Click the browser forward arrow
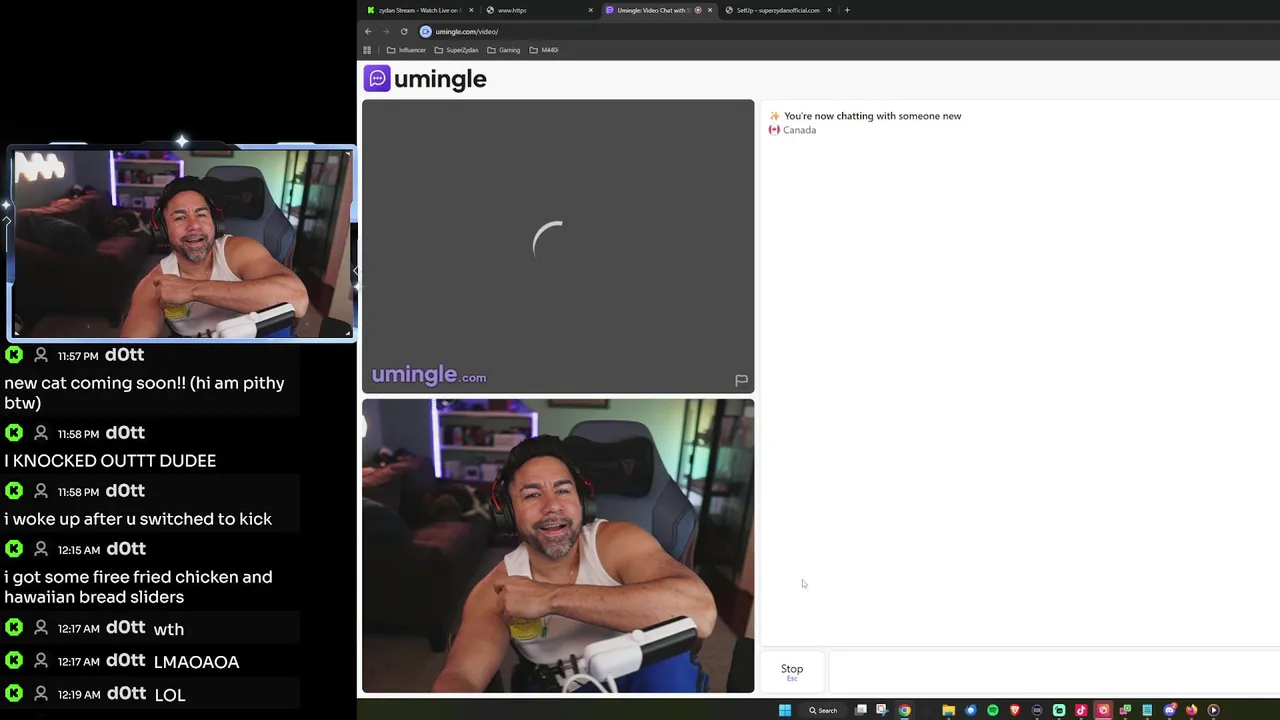The height and width of the screenshot is (720, 1280). pos(386,31)
